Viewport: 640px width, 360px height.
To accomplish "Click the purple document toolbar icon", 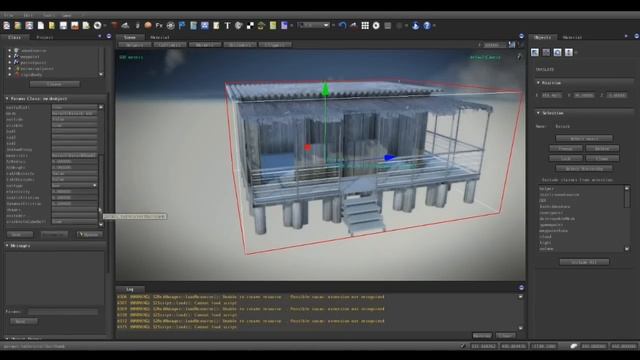I will pos(284,25).
